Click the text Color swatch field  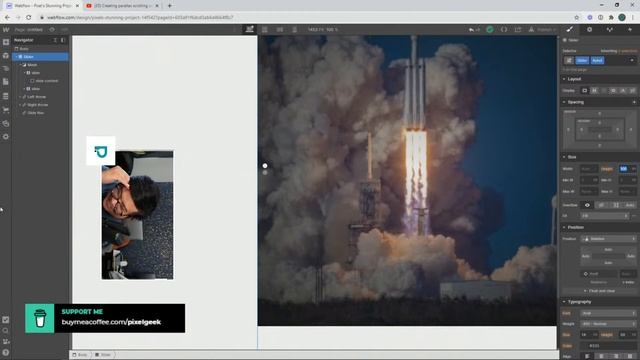coord(609,346)
